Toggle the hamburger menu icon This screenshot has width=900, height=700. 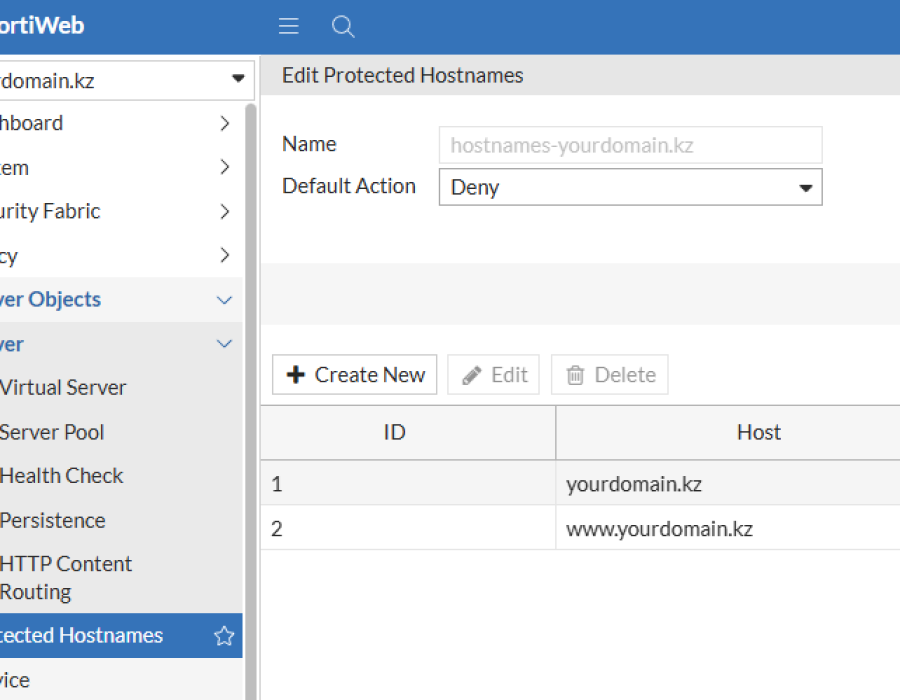click(288, 26)
